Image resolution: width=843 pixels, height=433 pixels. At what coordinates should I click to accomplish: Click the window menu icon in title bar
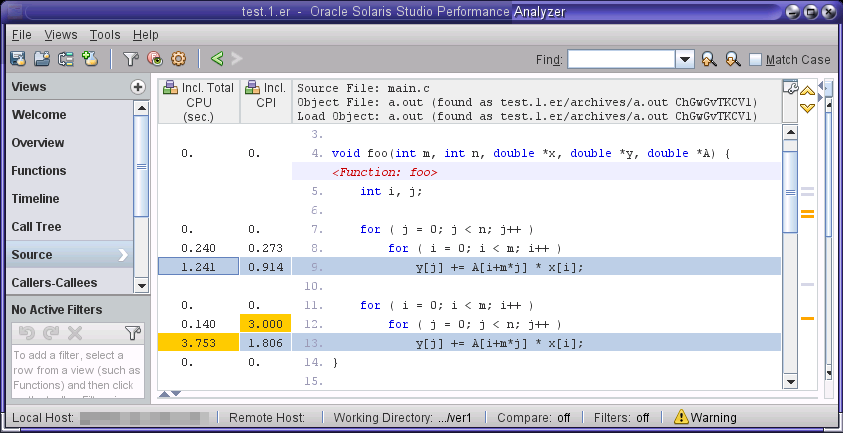tap(15, 11)
